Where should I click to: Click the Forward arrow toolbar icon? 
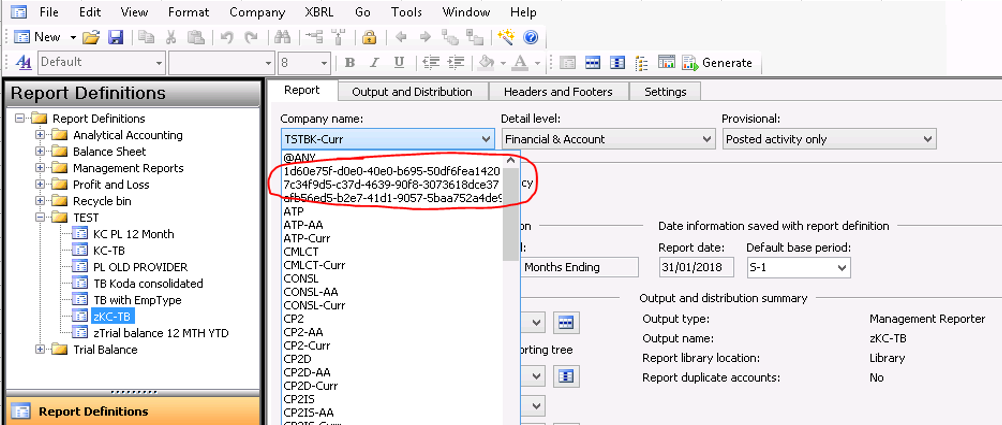(425, 37)
